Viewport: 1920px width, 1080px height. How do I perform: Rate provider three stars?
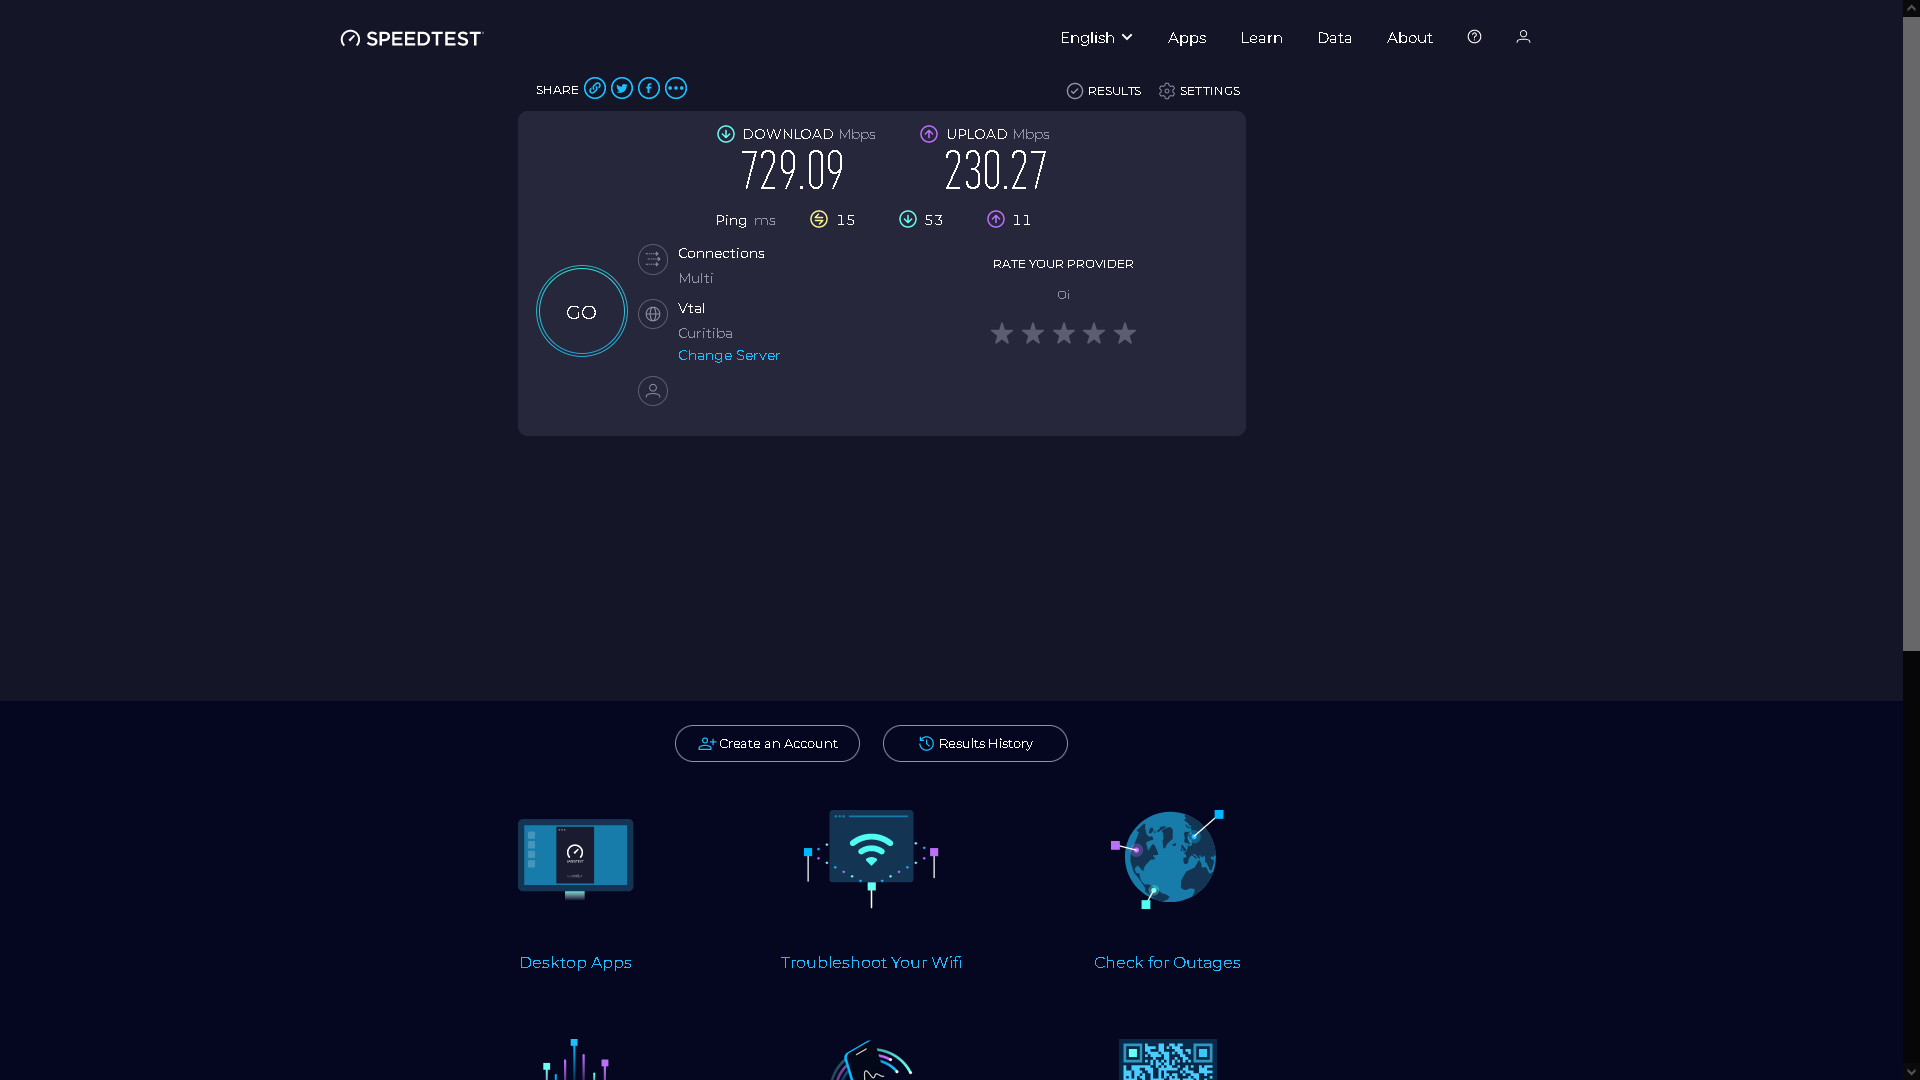tap(1064, 333)
